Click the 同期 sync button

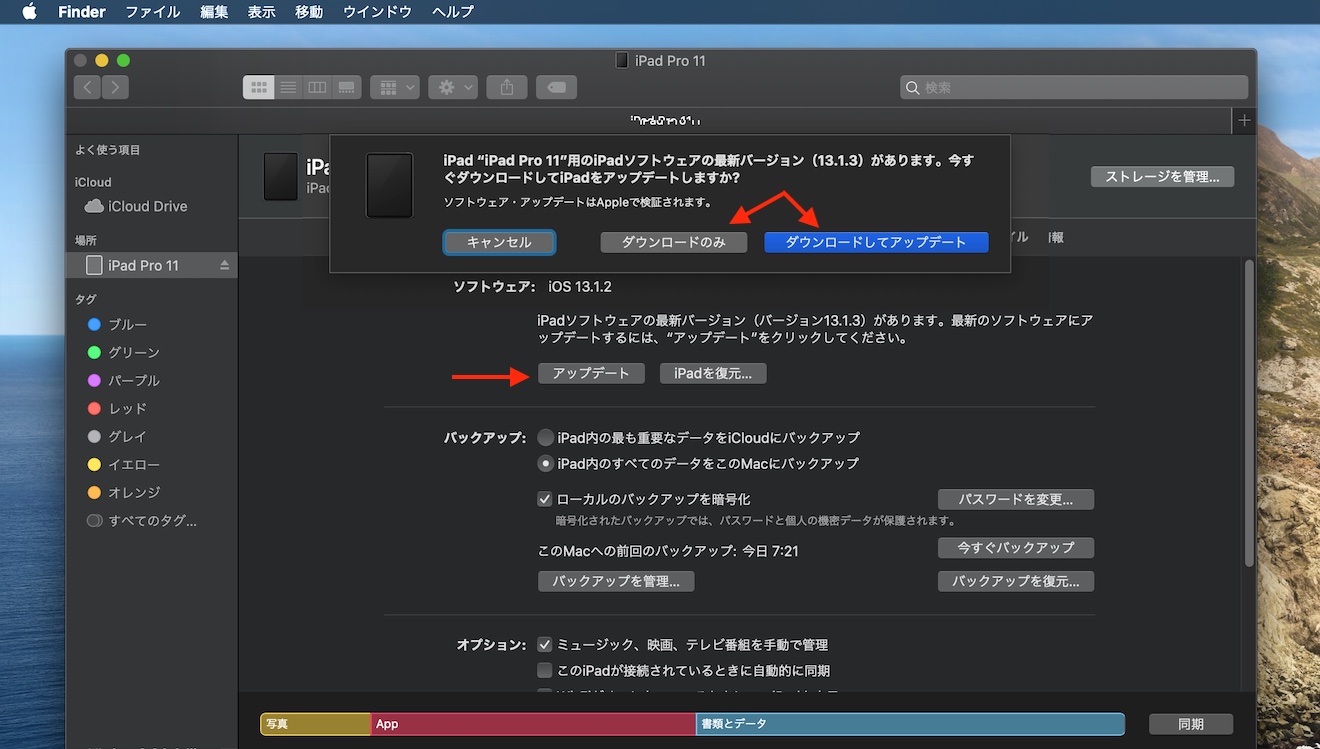(1191, 724)
